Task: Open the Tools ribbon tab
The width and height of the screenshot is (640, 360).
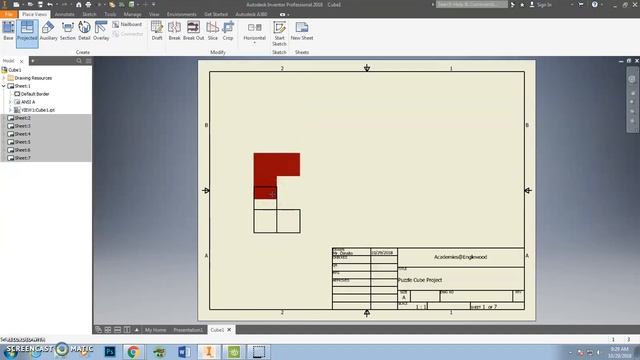Action: point(110,14)
